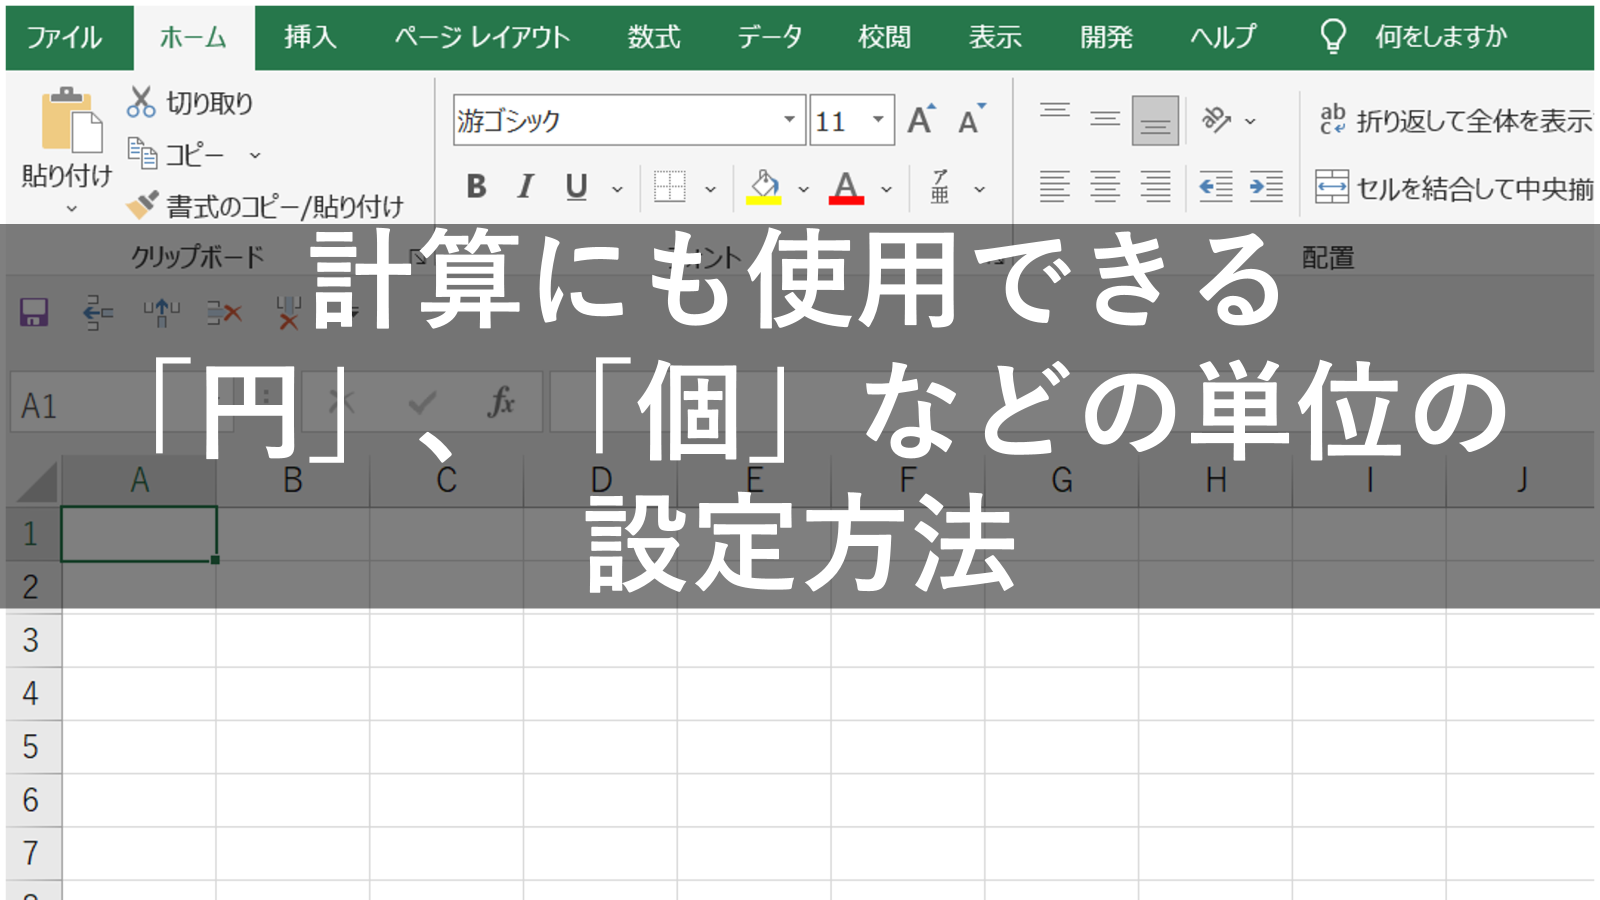
Task: Click the 何をしますか search box
Action: tap(1440, 38)
